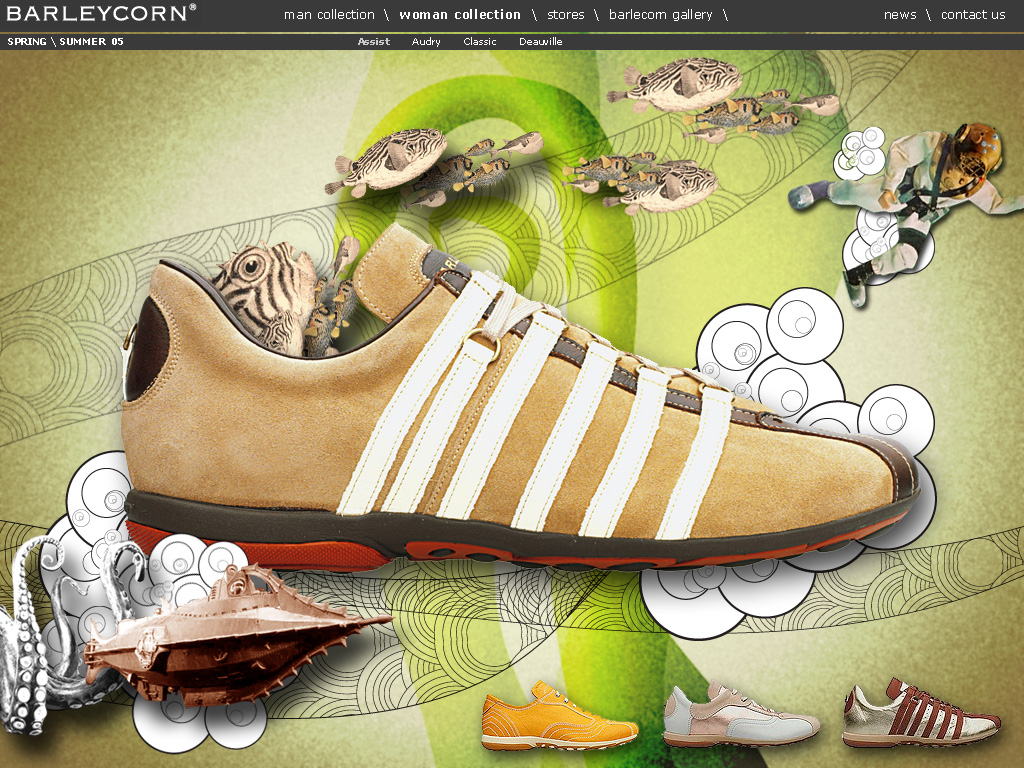Open the barlecorn gallery section
The width and height of the screenshot is (1024, 768).
point(660,14)
